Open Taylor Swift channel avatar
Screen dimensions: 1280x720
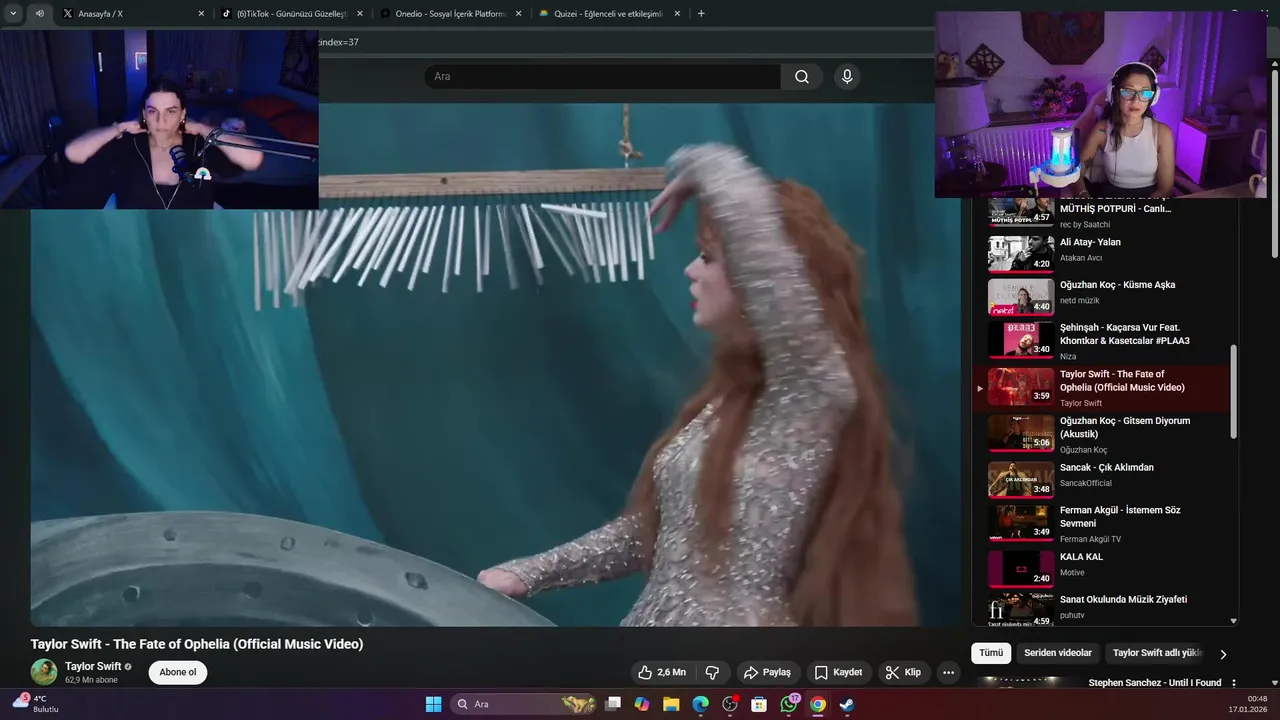[x=44, y=672]
